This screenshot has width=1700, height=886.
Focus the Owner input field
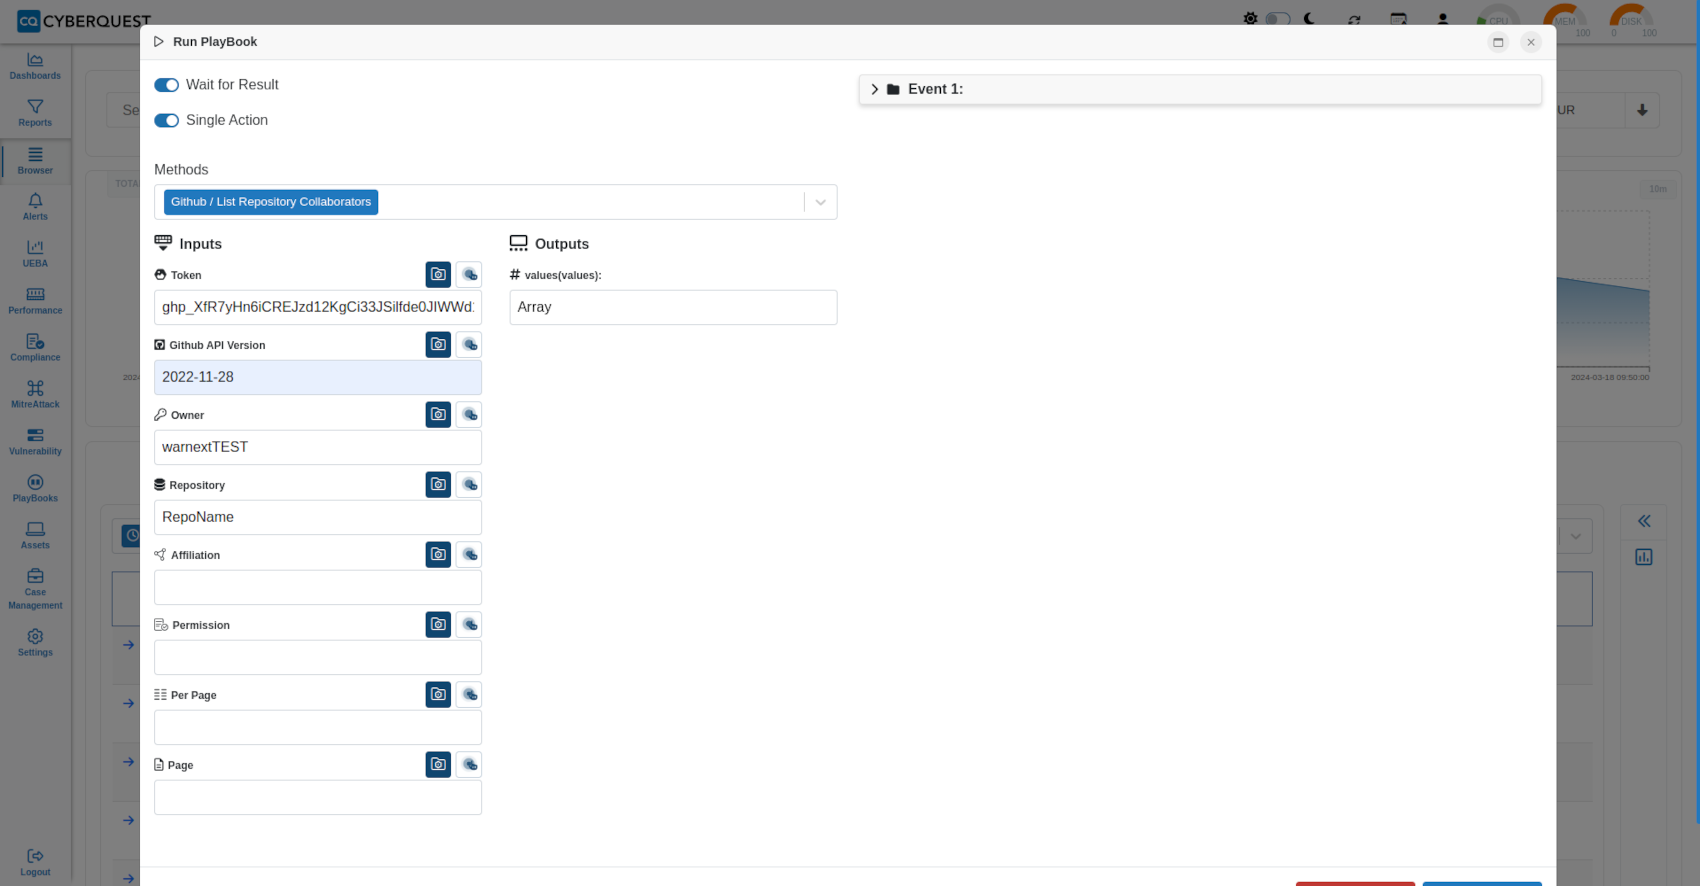[x=318, y=447]
